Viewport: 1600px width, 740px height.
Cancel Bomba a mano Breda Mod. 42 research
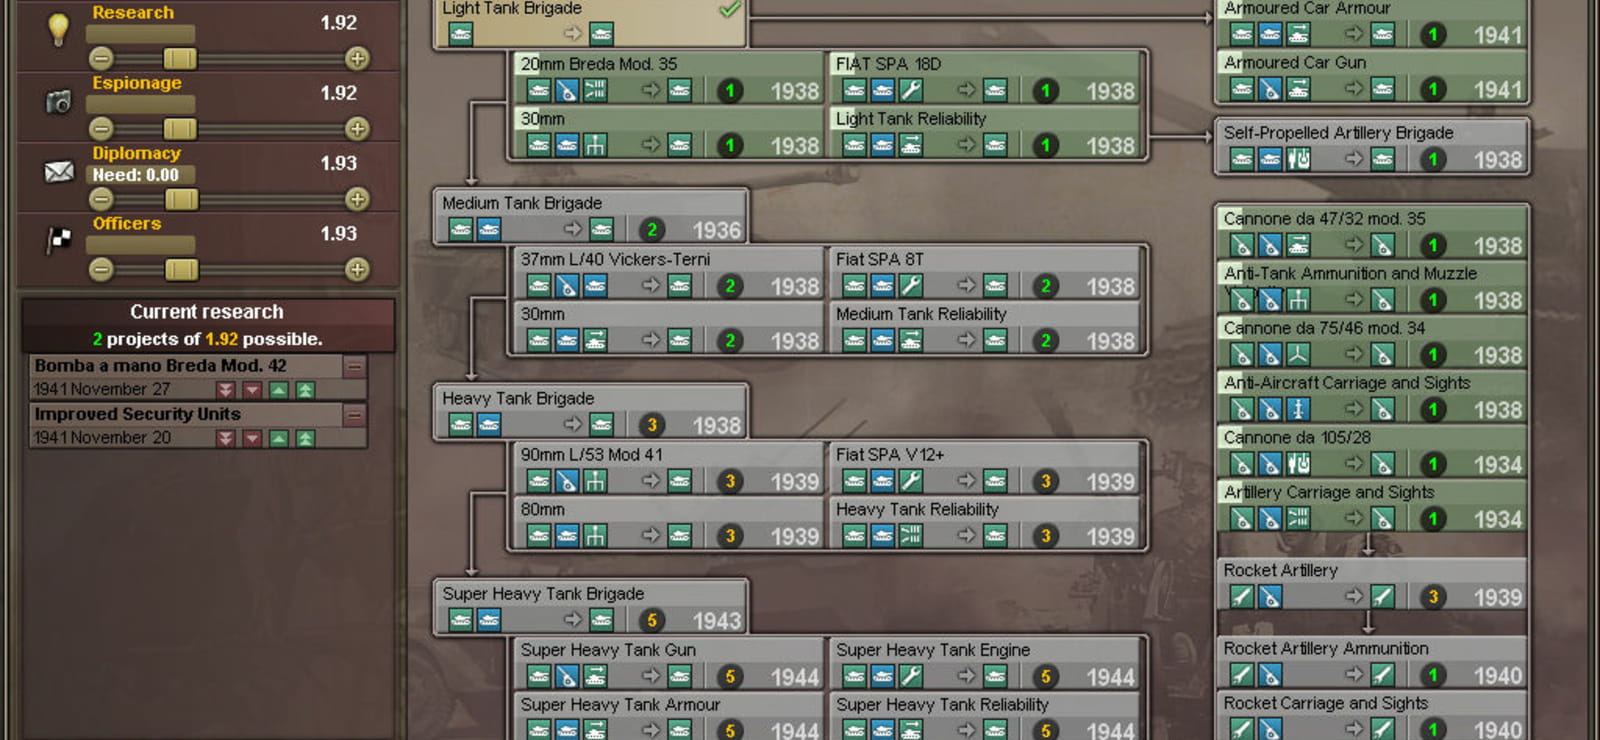pyautogui.click(x=354, y=367)
